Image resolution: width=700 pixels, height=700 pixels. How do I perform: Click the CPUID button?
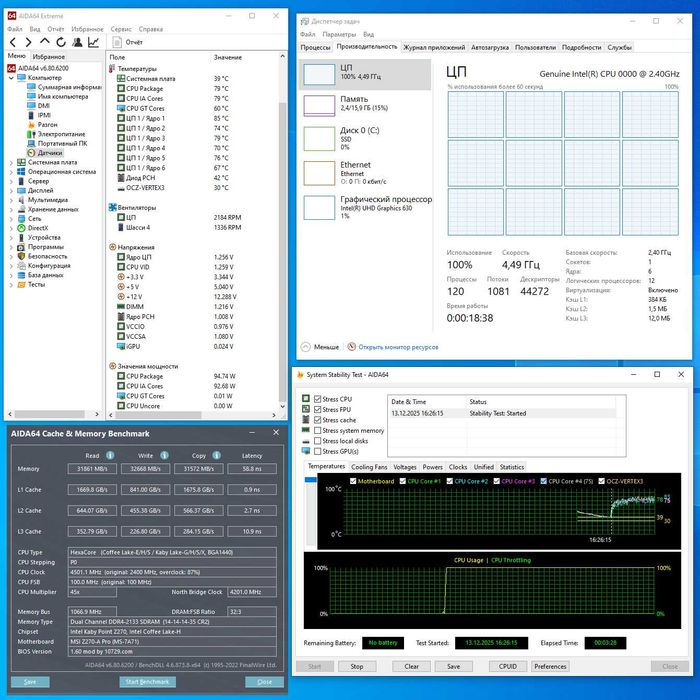[x=508, y=666]
